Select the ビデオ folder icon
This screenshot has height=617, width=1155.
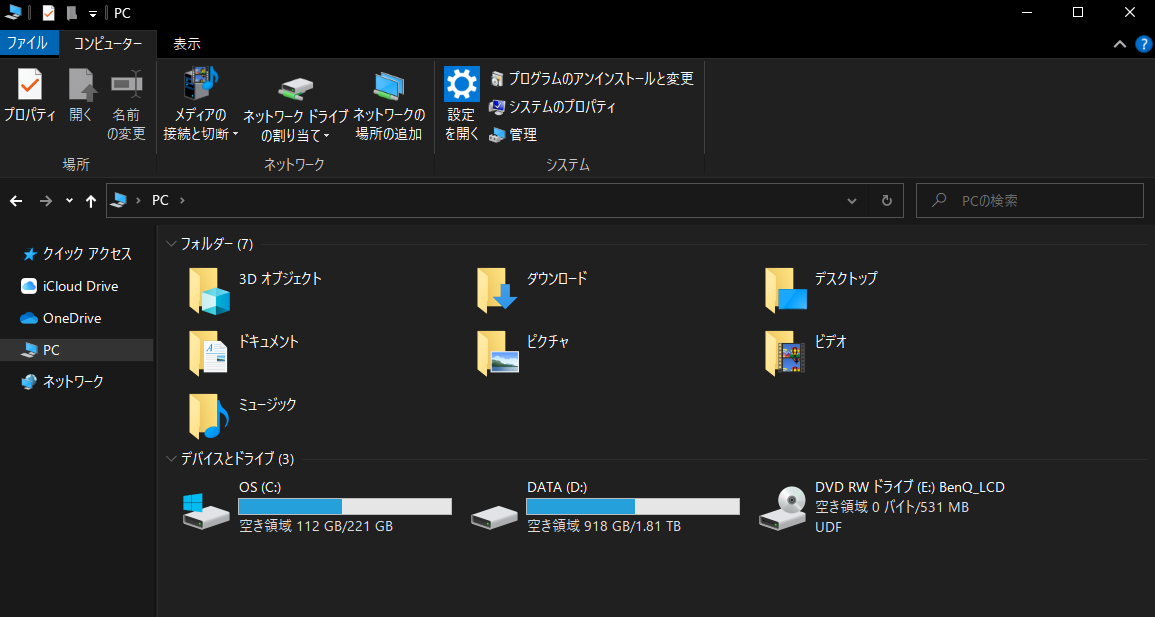(x=784, y=353)
